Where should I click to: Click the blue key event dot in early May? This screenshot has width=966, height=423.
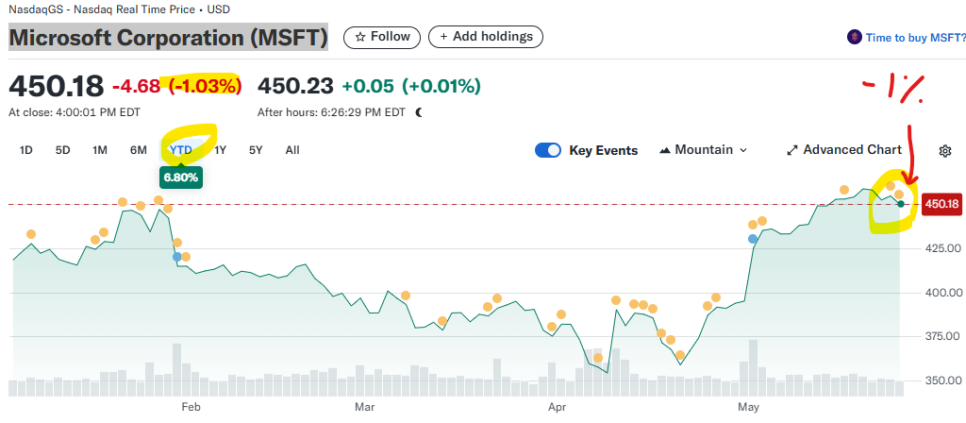tap(753, 239)
